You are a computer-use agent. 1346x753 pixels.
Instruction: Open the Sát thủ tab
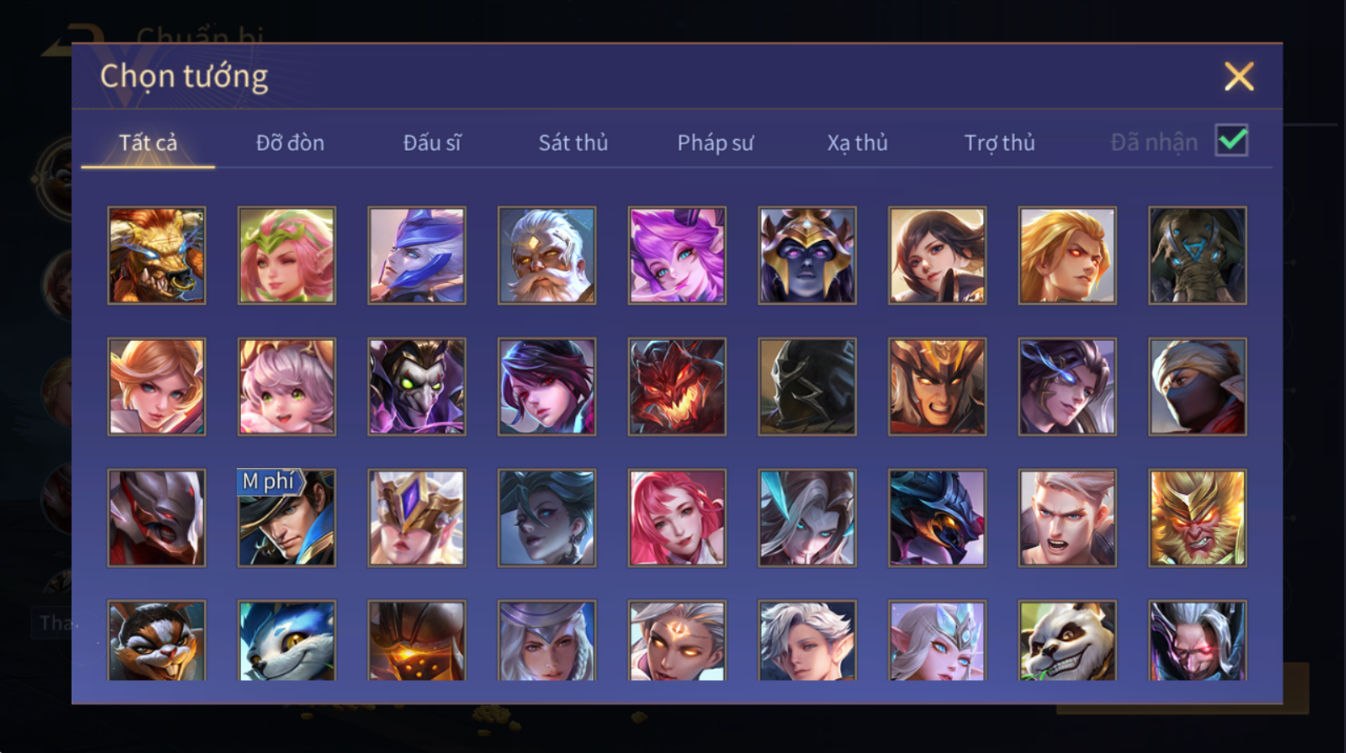(573, 143)
